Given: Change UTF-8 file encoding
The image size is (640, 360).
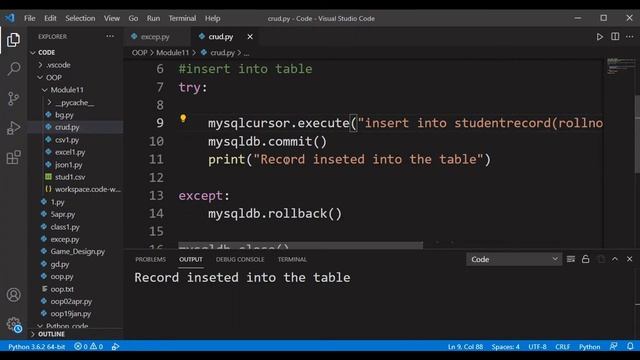Looking at the screenshot, I should click(x=537, y=347).
